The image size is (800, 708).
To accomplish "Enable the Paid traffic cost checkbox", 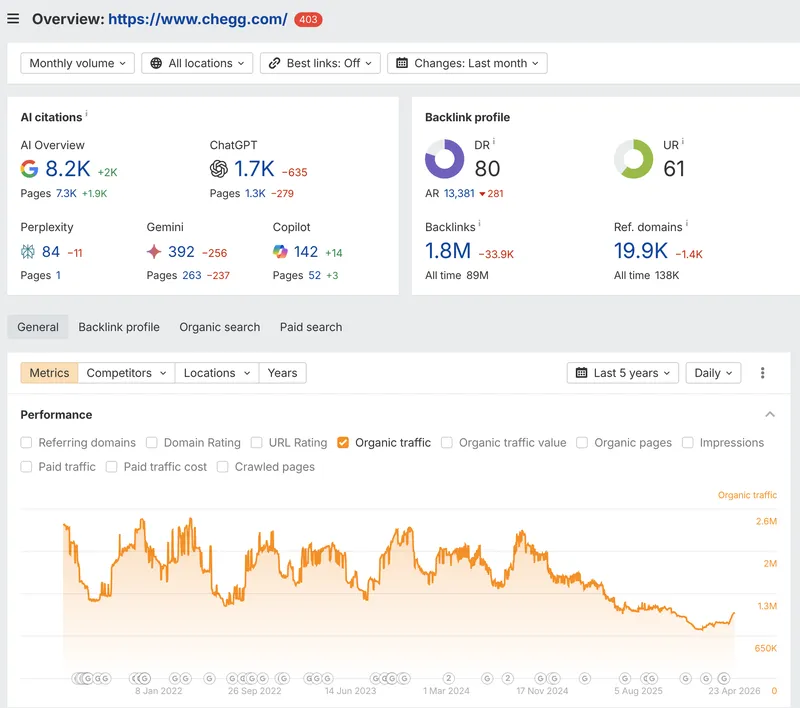I will (x=111, y=467).
